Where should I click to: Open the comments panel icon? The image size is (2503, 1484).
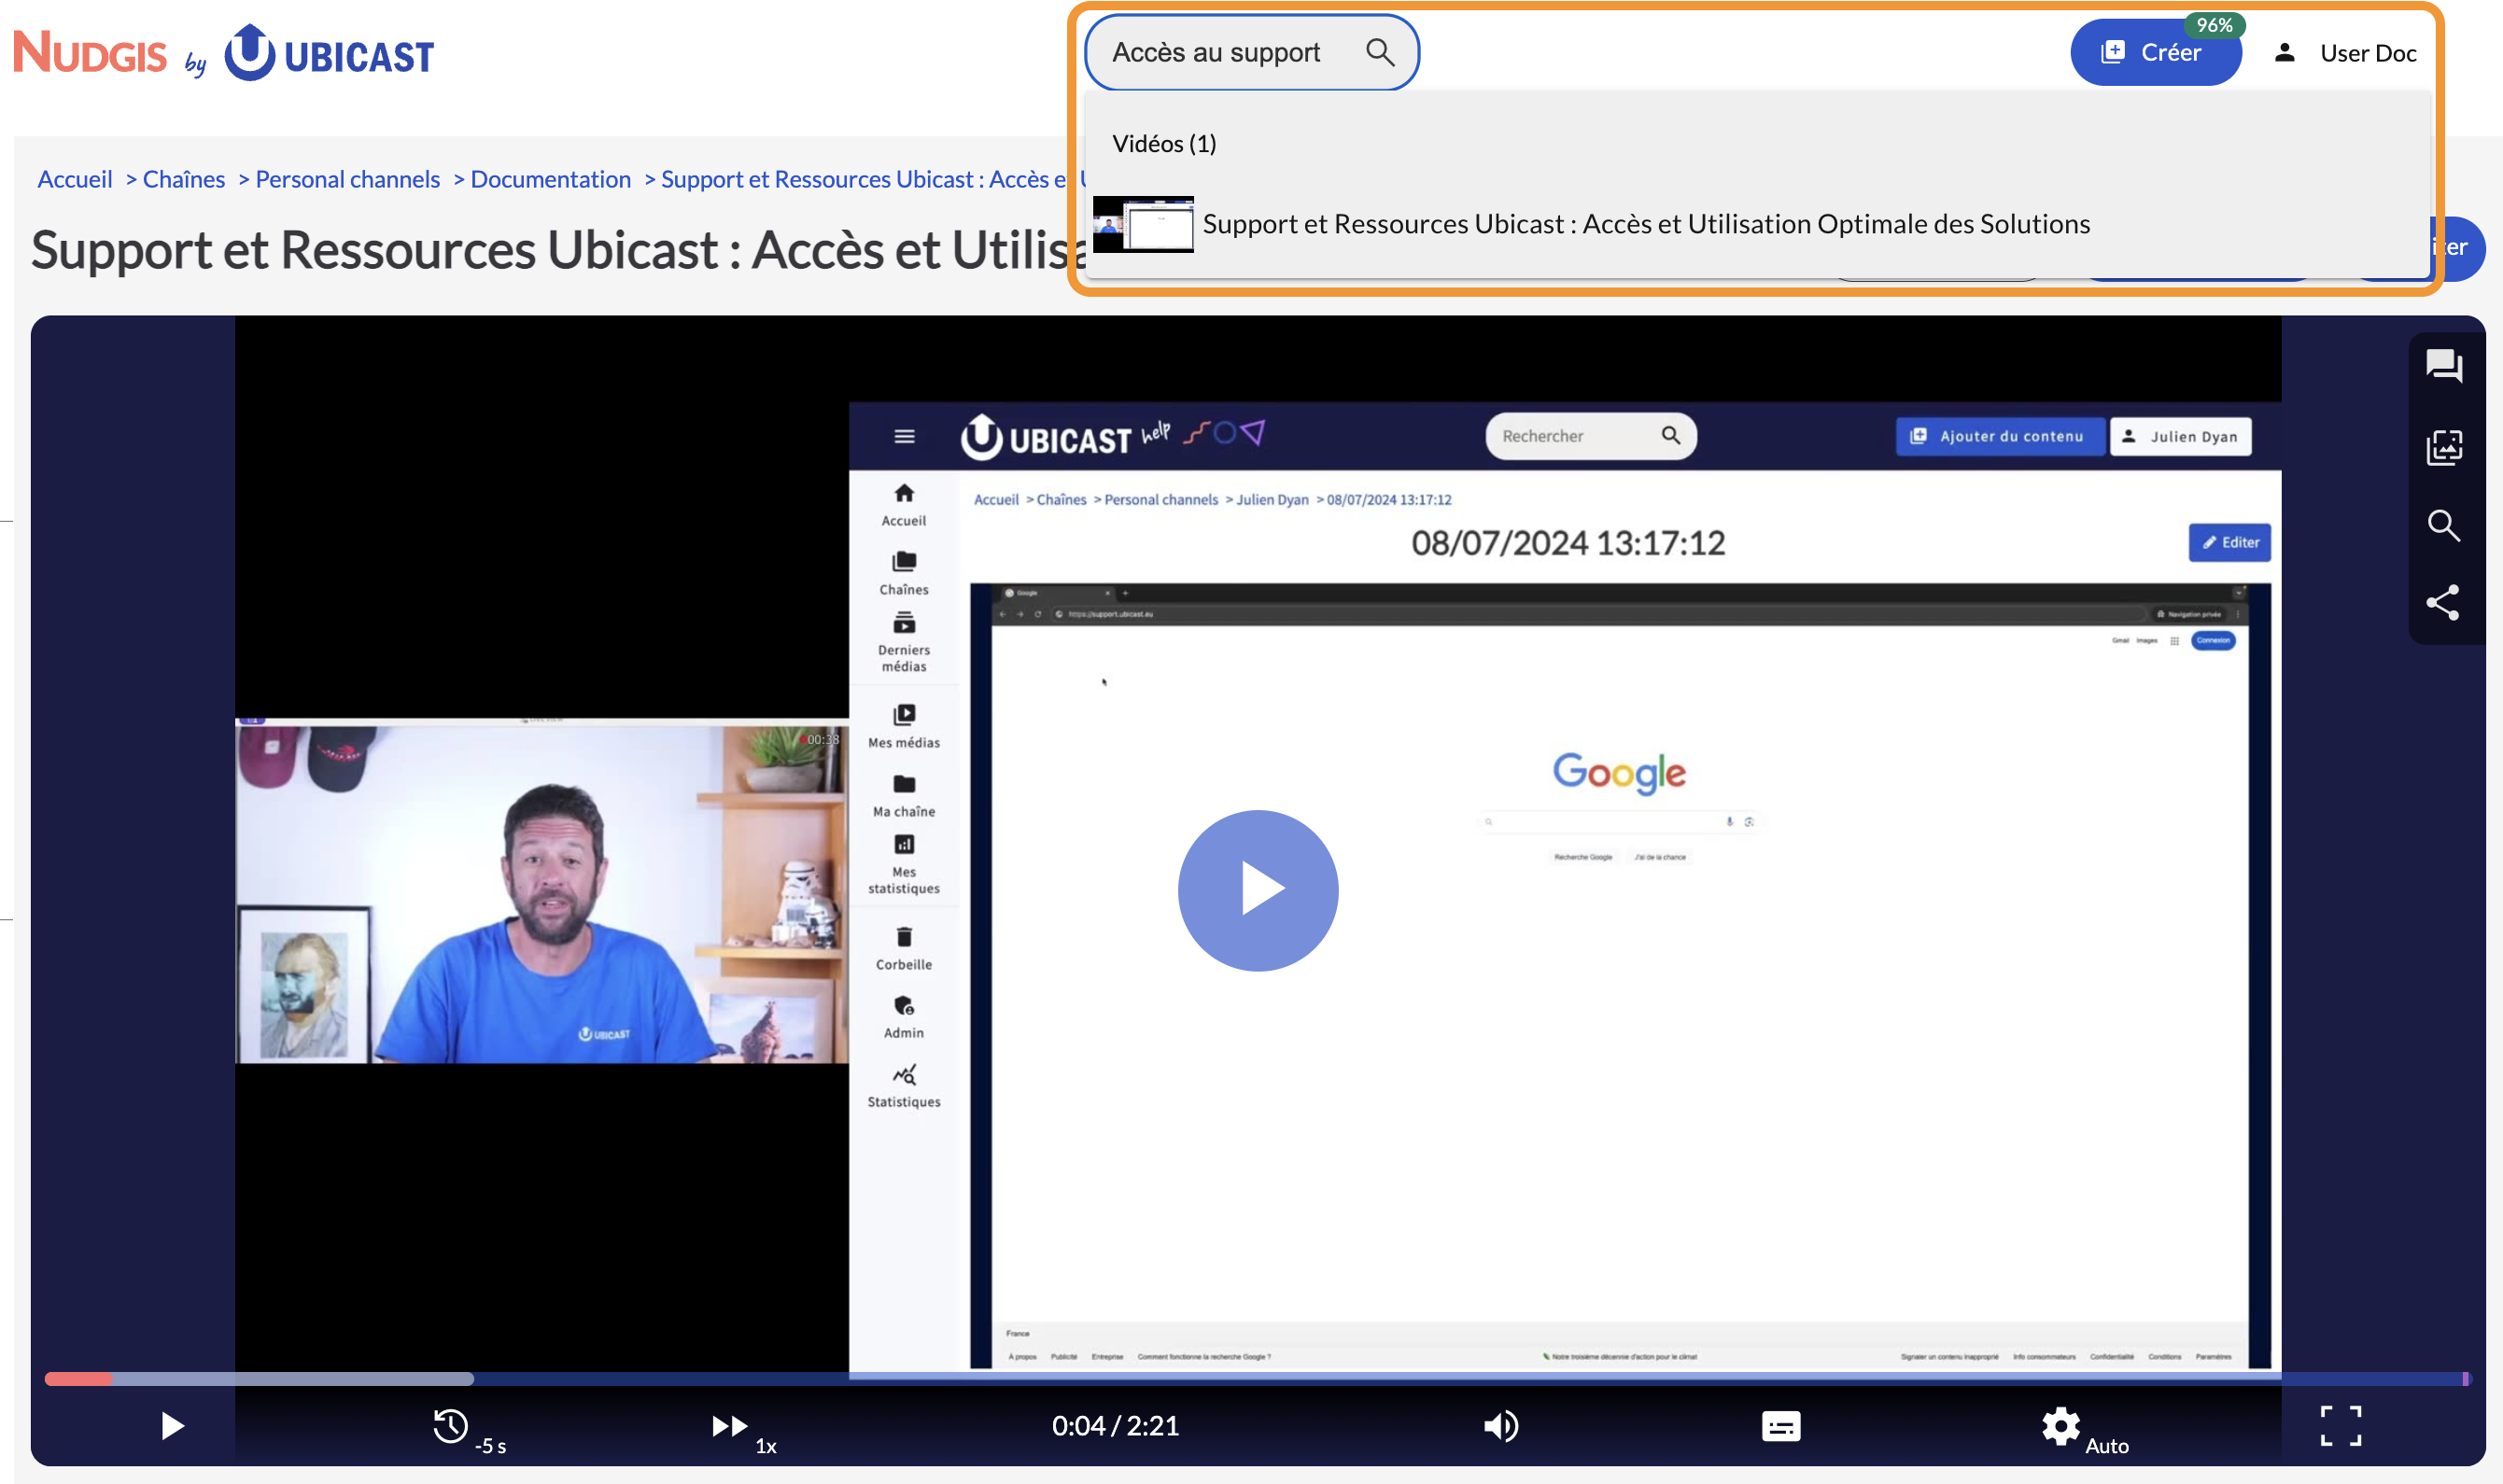[x=2443, y=366]
